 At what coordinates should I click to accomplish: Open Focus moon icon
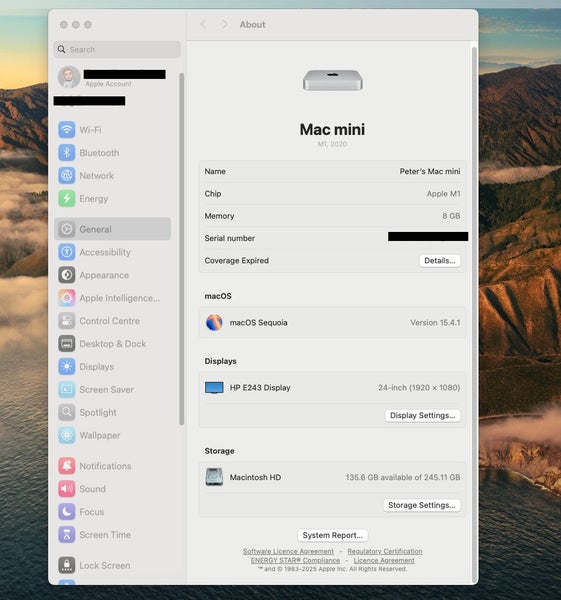click(67, 512)
